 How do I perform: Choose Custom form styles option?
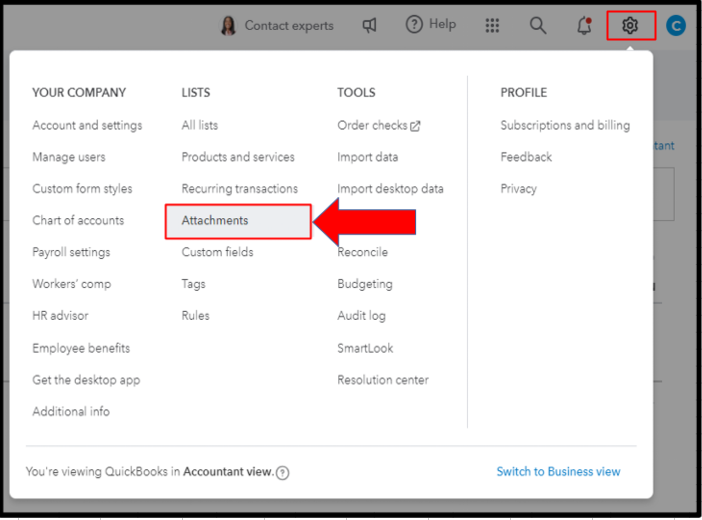82,188
